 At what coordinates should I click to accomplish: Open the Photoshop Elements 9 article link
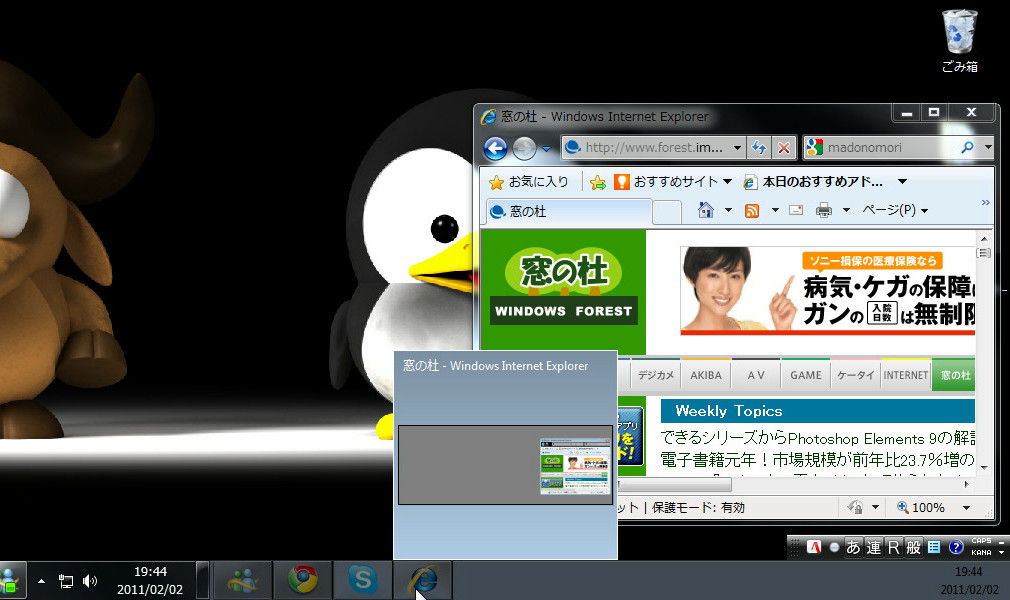tap(817, 438)
